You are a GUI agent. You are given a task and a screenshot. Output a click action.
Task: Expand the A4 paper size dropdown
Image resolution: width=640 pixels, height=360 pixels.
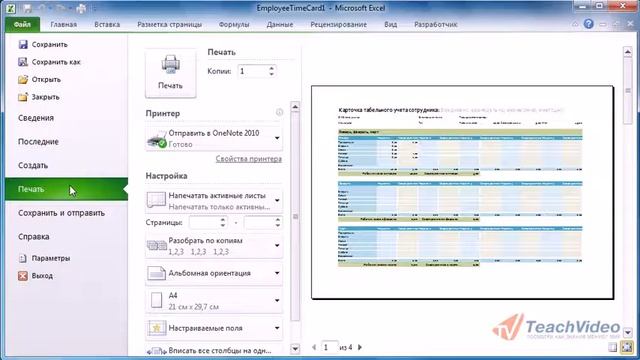pos(214,301)
